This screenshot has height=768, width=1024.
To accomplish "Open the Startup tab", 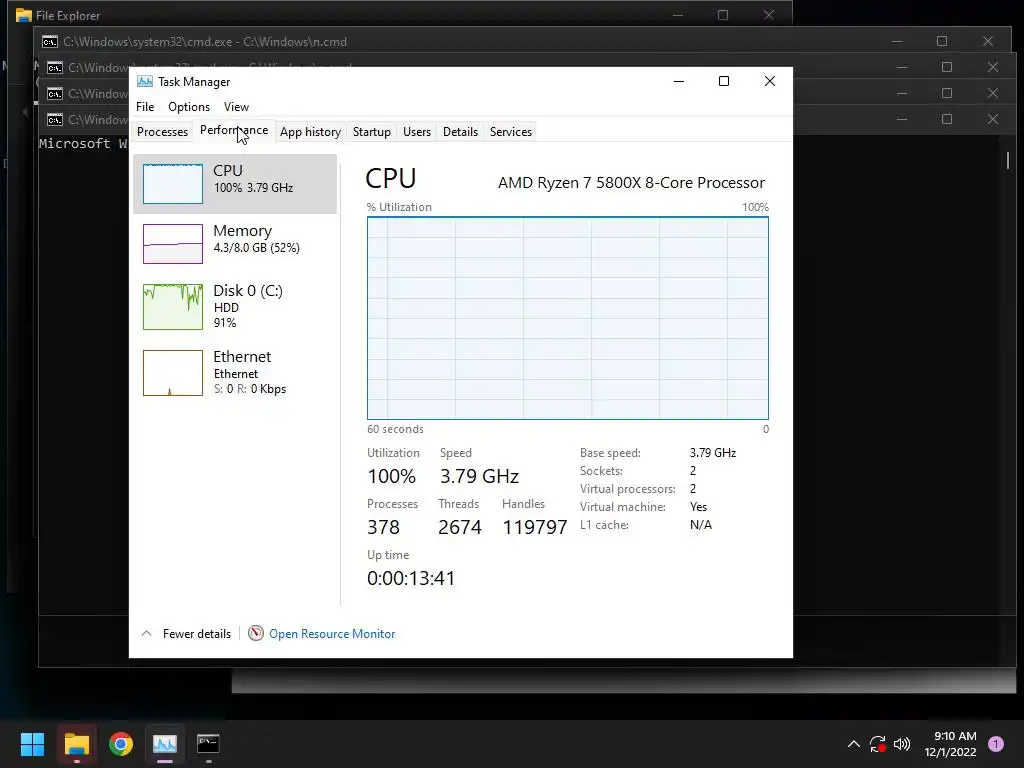I will coord(372,131).
